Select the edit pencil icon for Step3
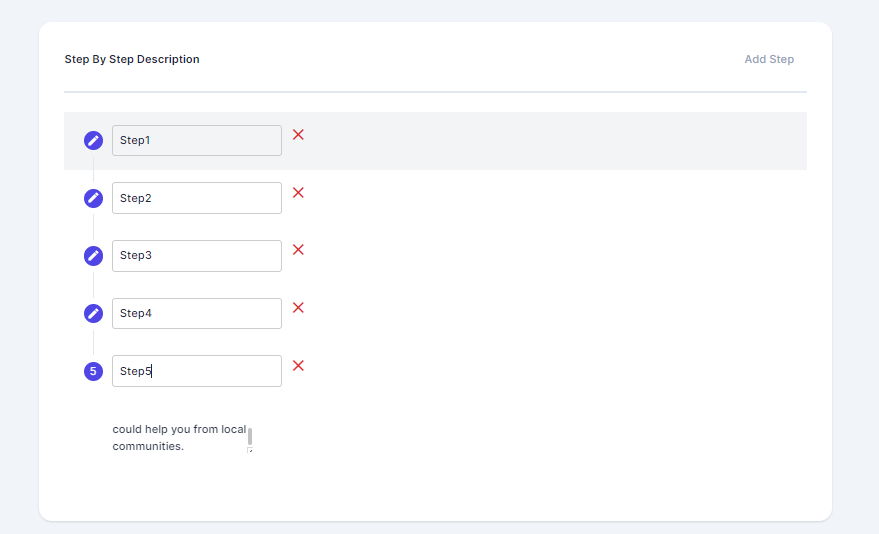 pos(93,256)
